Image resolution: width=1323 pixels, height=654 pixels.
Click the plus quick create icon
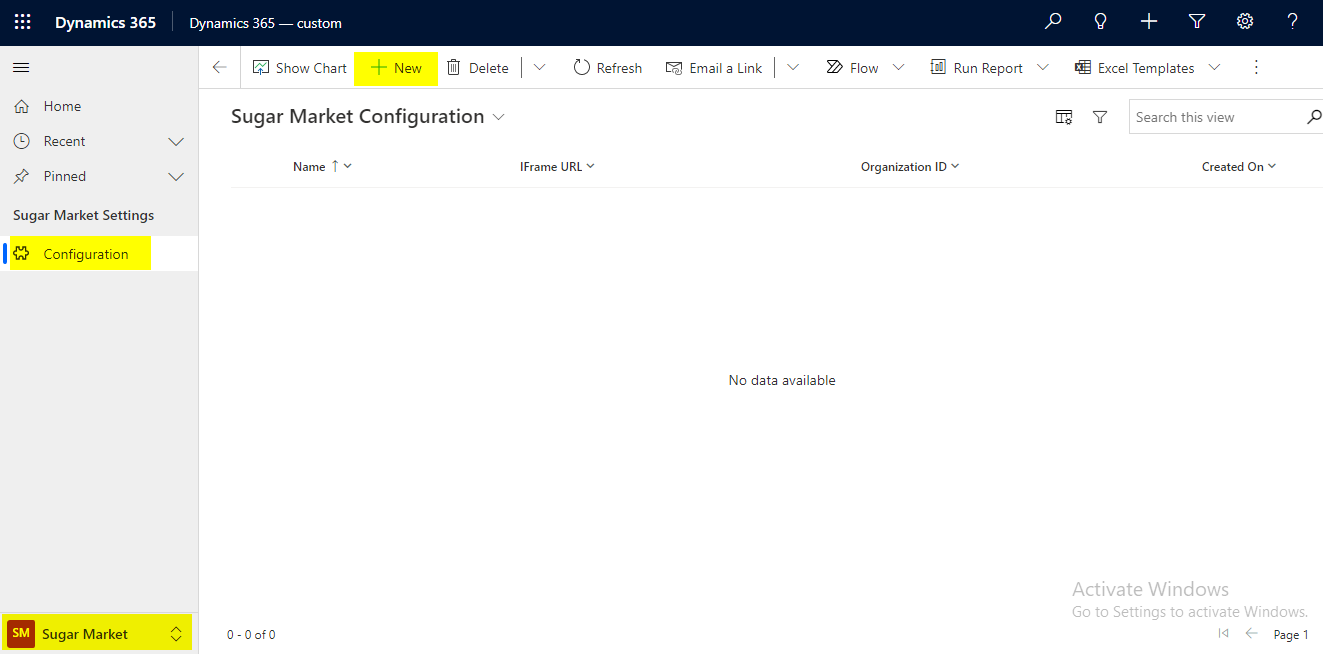(x=1149, y=22)
